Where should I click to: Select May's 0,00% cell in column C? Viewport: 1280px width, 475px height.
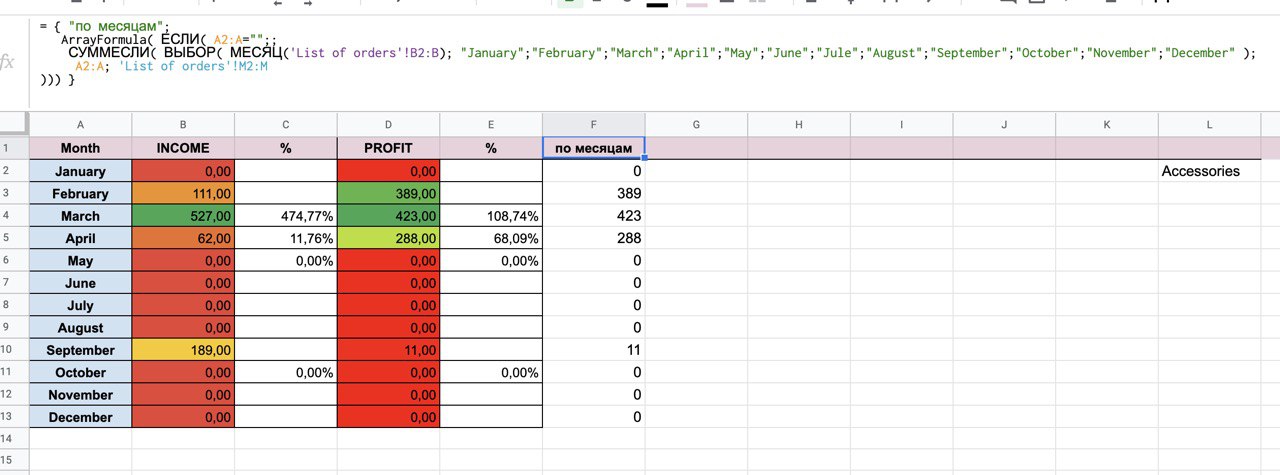click(x=286, y=260)
